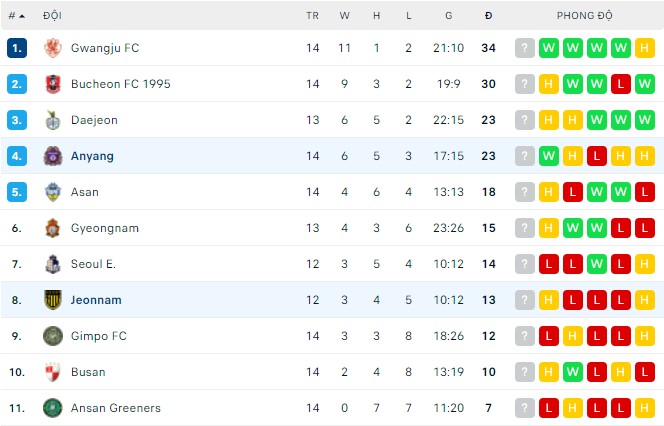Click the Jeonnam team logo
Screen dimensions: 664x426
pos(53,300)
